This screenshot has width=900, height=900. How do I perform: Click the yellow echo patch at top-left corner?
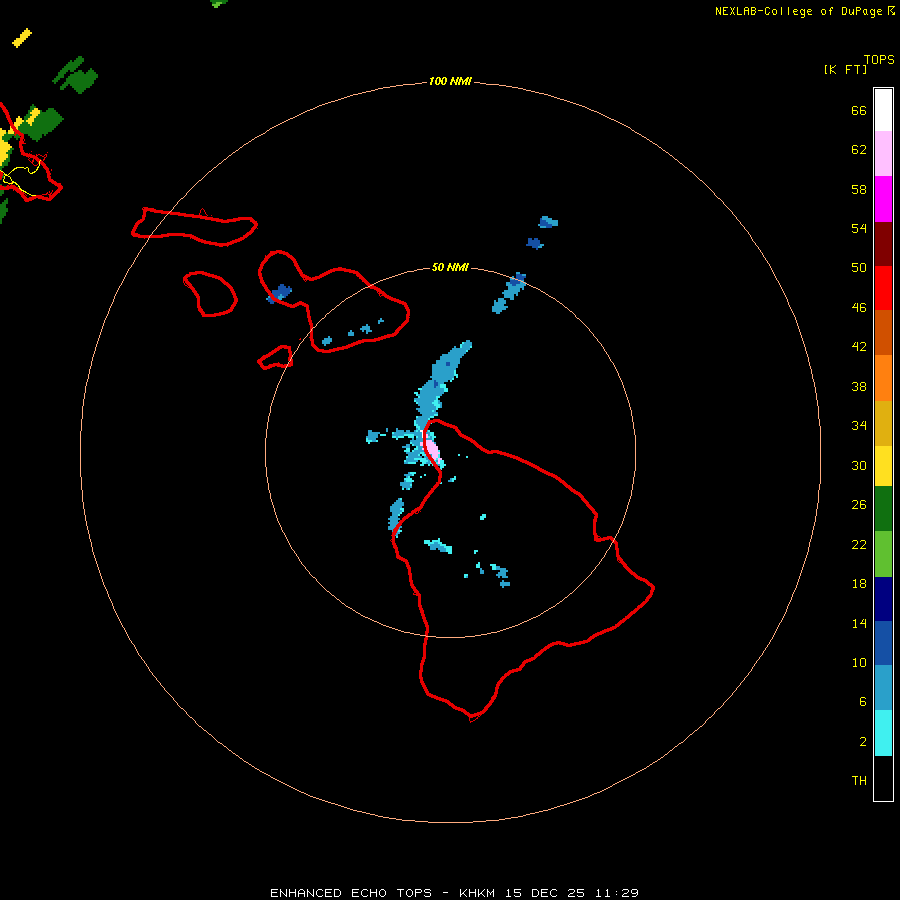(22, 38)
